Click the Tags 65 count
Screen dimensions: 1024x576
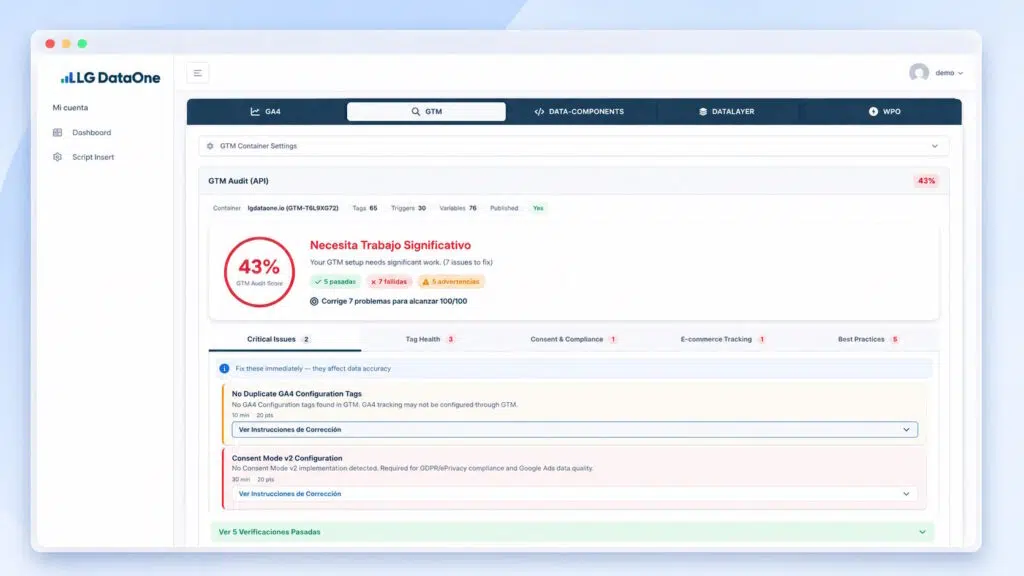[364, 208]
